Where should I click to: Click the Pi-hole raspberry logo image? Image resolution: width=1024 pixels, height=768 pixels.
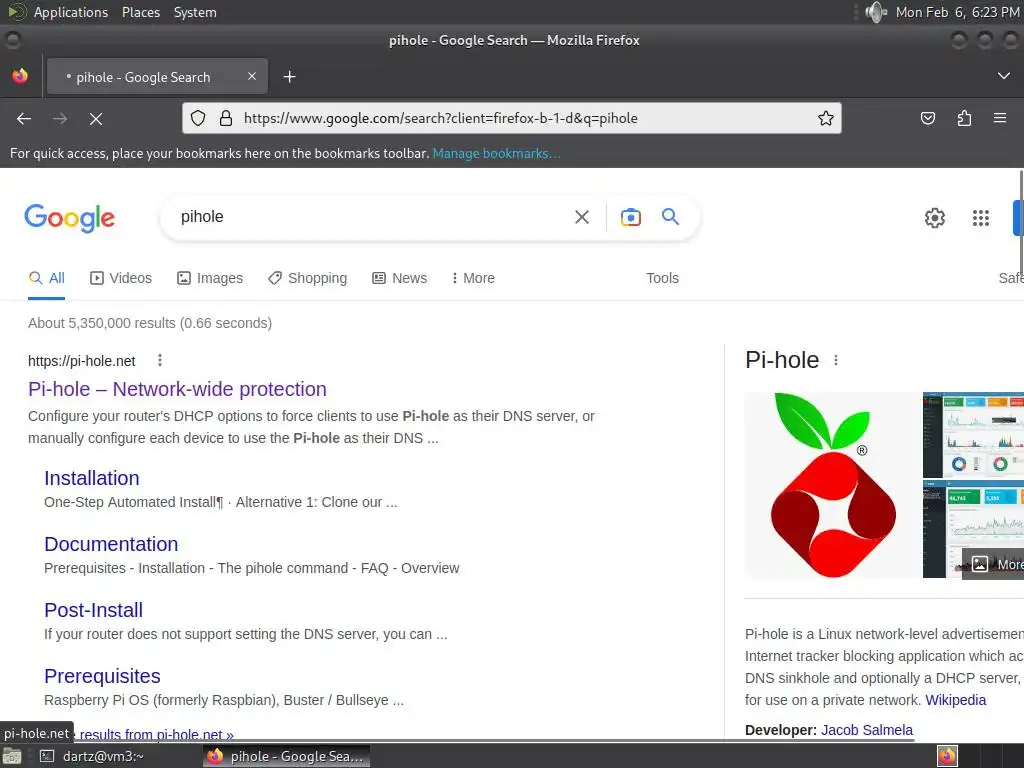coord(833,485)
